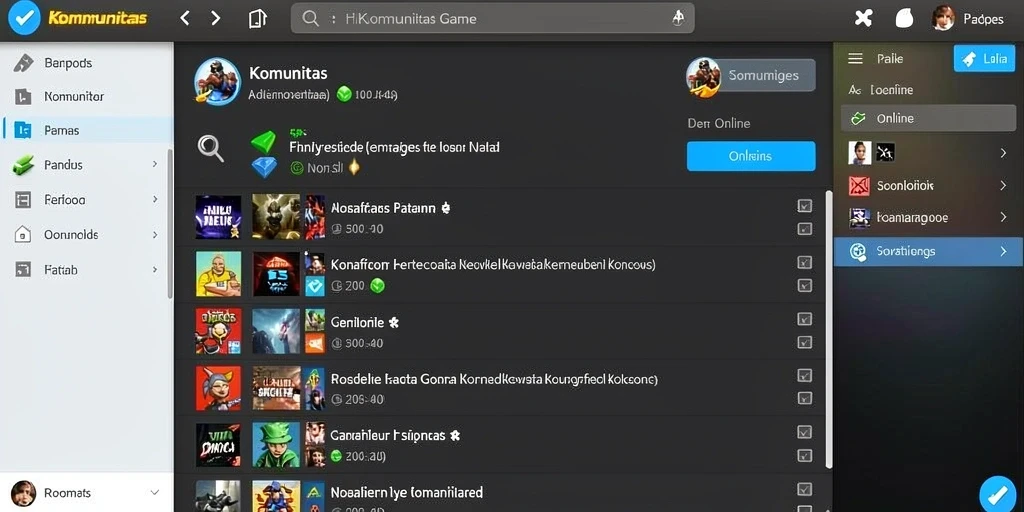The height and width of the screenshot is (512, 1024).
Task: Open the white blob notification icon
Action: click(x=904, y=18)
